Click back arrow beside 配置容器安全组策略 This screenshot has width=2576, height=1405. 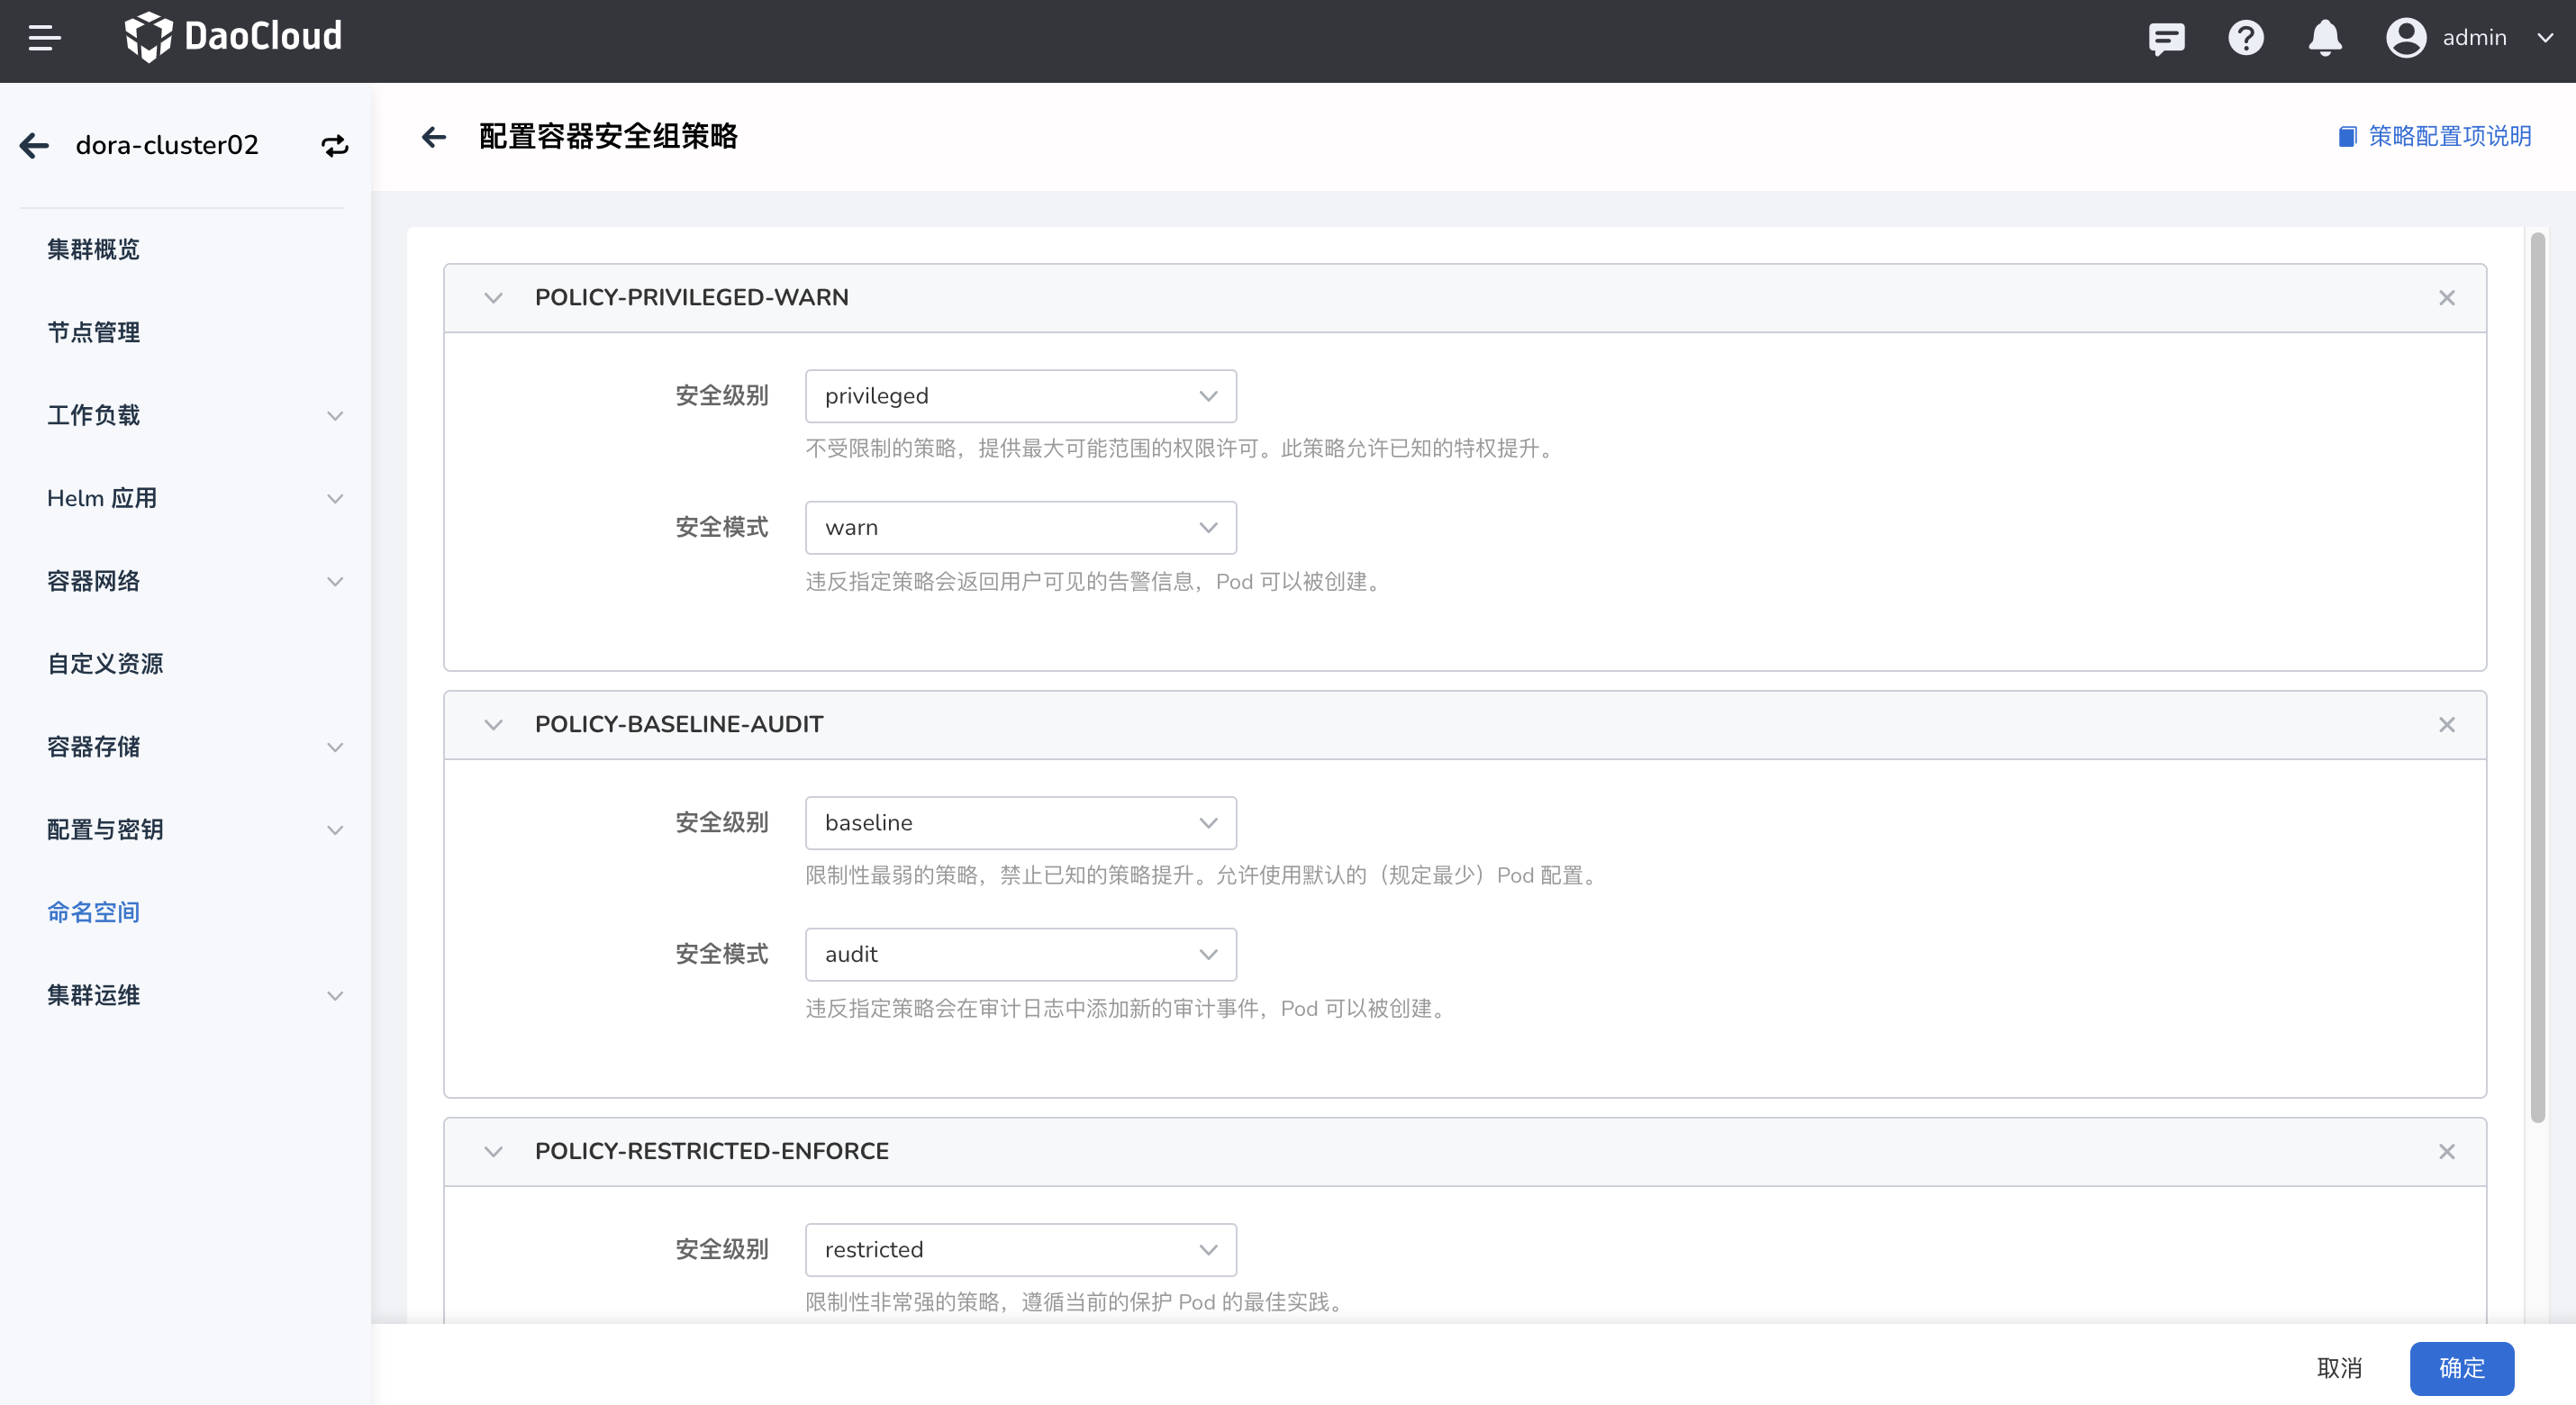[434, 137]
